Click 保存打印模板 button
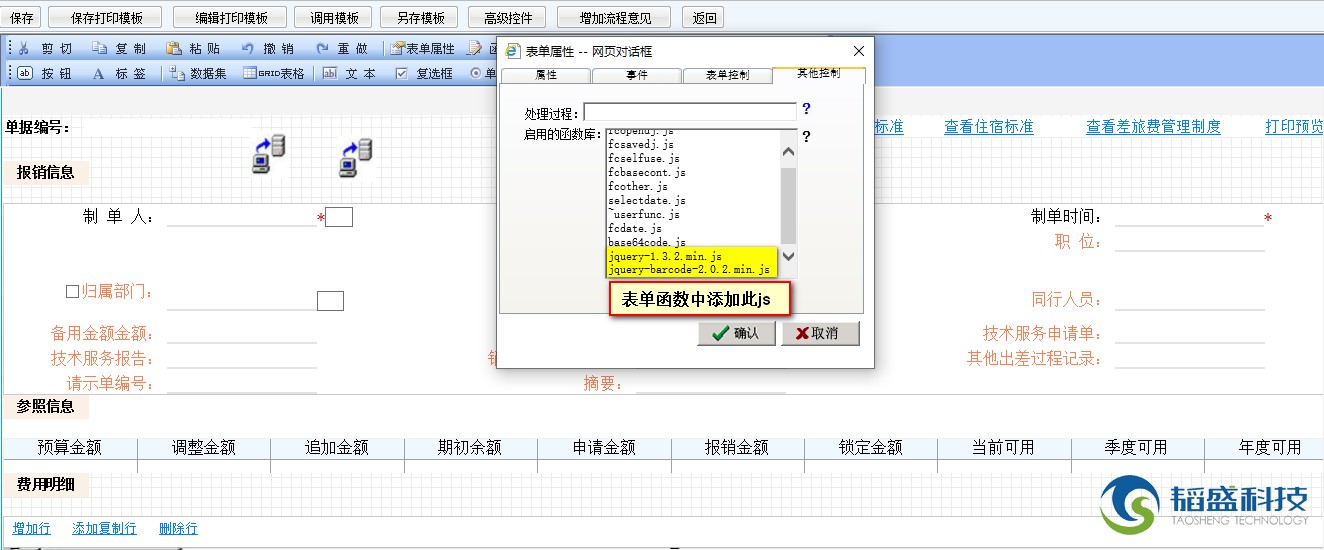Viewport: 1324px width, 550px height. tap(104, 18)
